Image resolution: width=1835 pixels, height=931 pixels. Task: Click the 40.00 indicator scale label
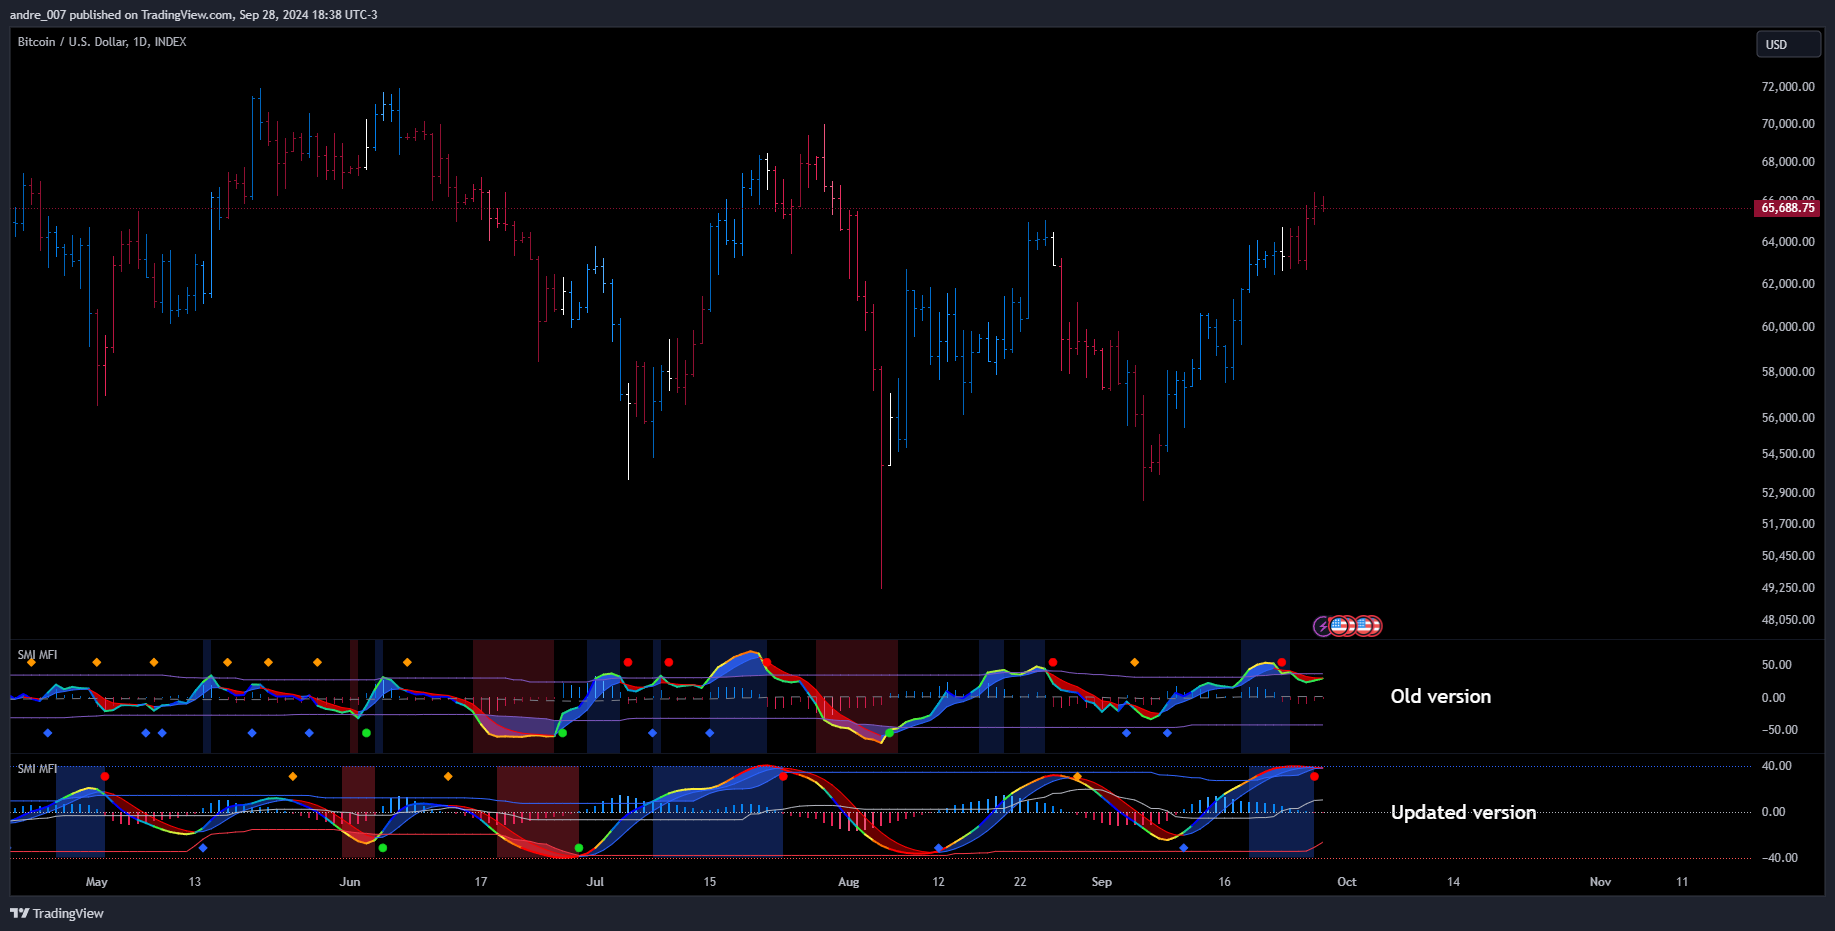click(1777, 766)
